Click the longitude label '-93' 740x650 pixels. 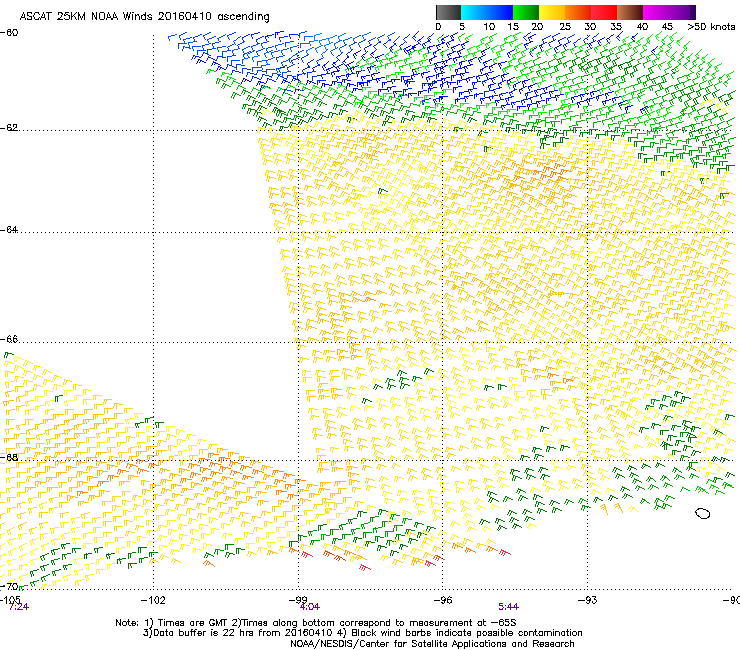pos(588,600)
